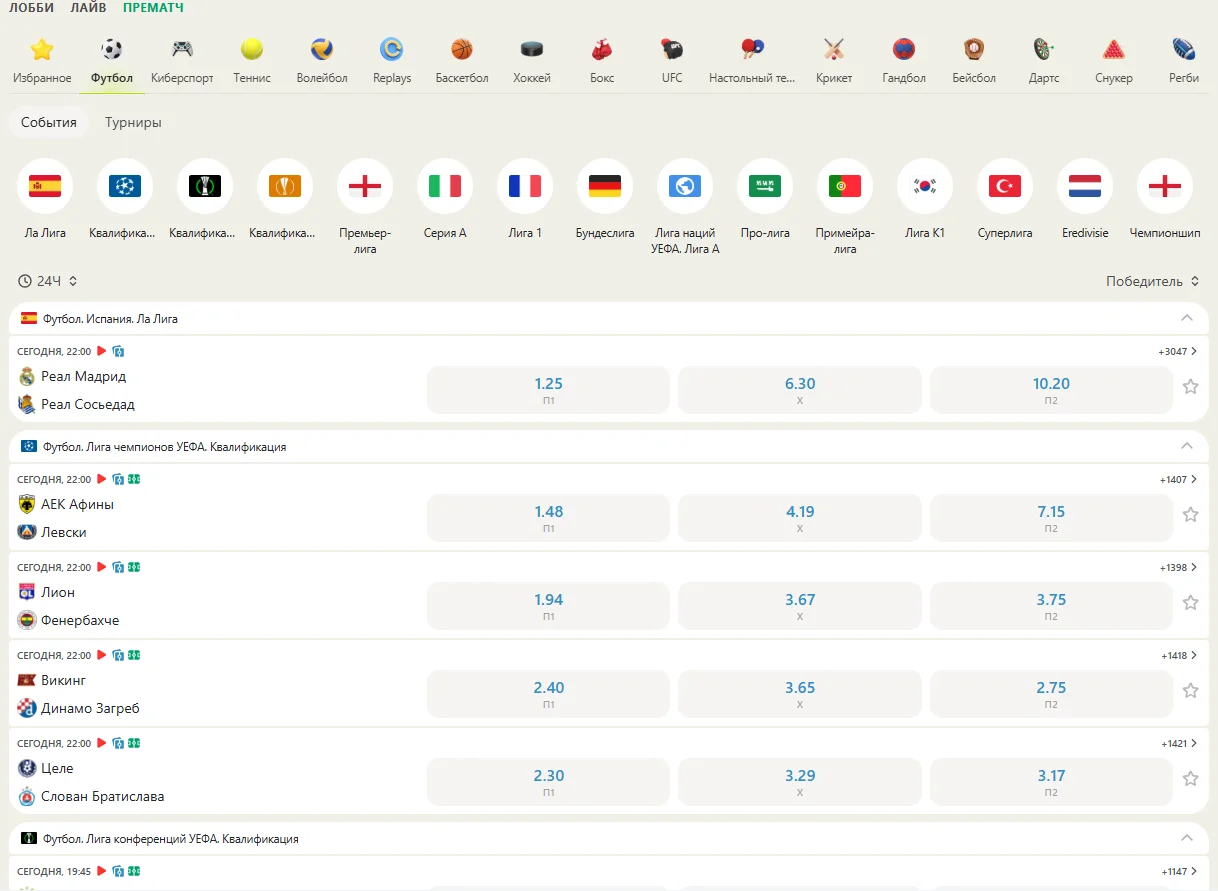Add Реал Мадрид match to favorites

[1190, 387]
